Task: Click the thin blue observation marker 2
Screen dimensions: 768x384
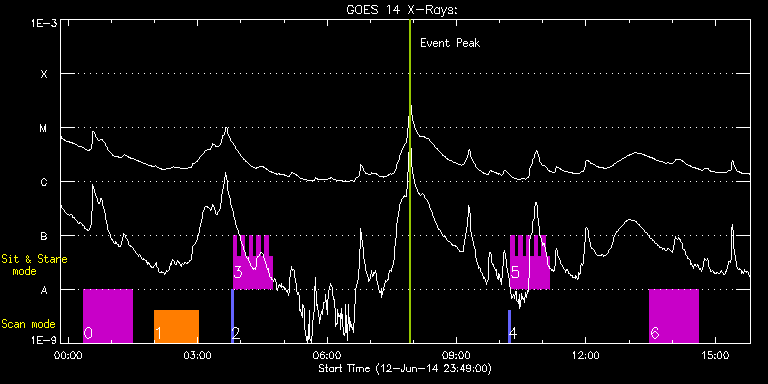Action: [x=232, y=316]
